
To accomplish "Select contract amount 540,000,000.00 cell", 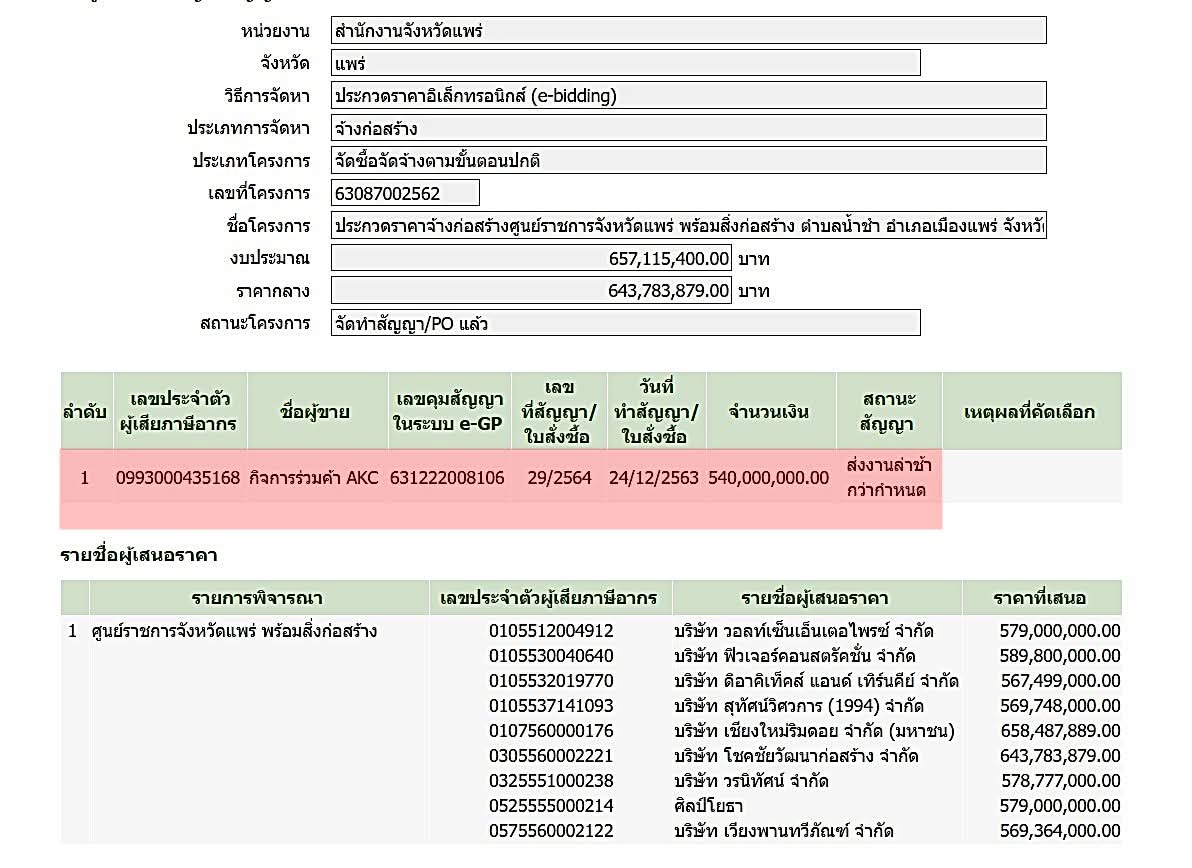I will coord(769,478).
